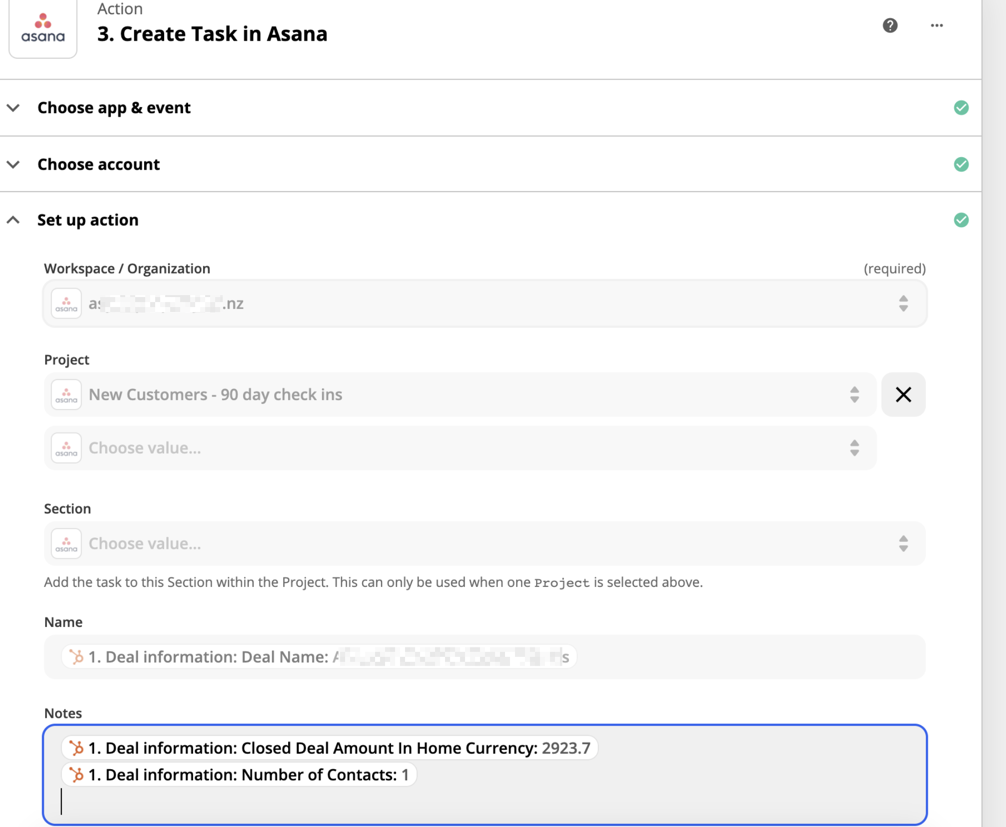The height and width of the screenshot is (827, 1006).
Task: Select the Number of Contacts token in Notes
Action: 239,775
